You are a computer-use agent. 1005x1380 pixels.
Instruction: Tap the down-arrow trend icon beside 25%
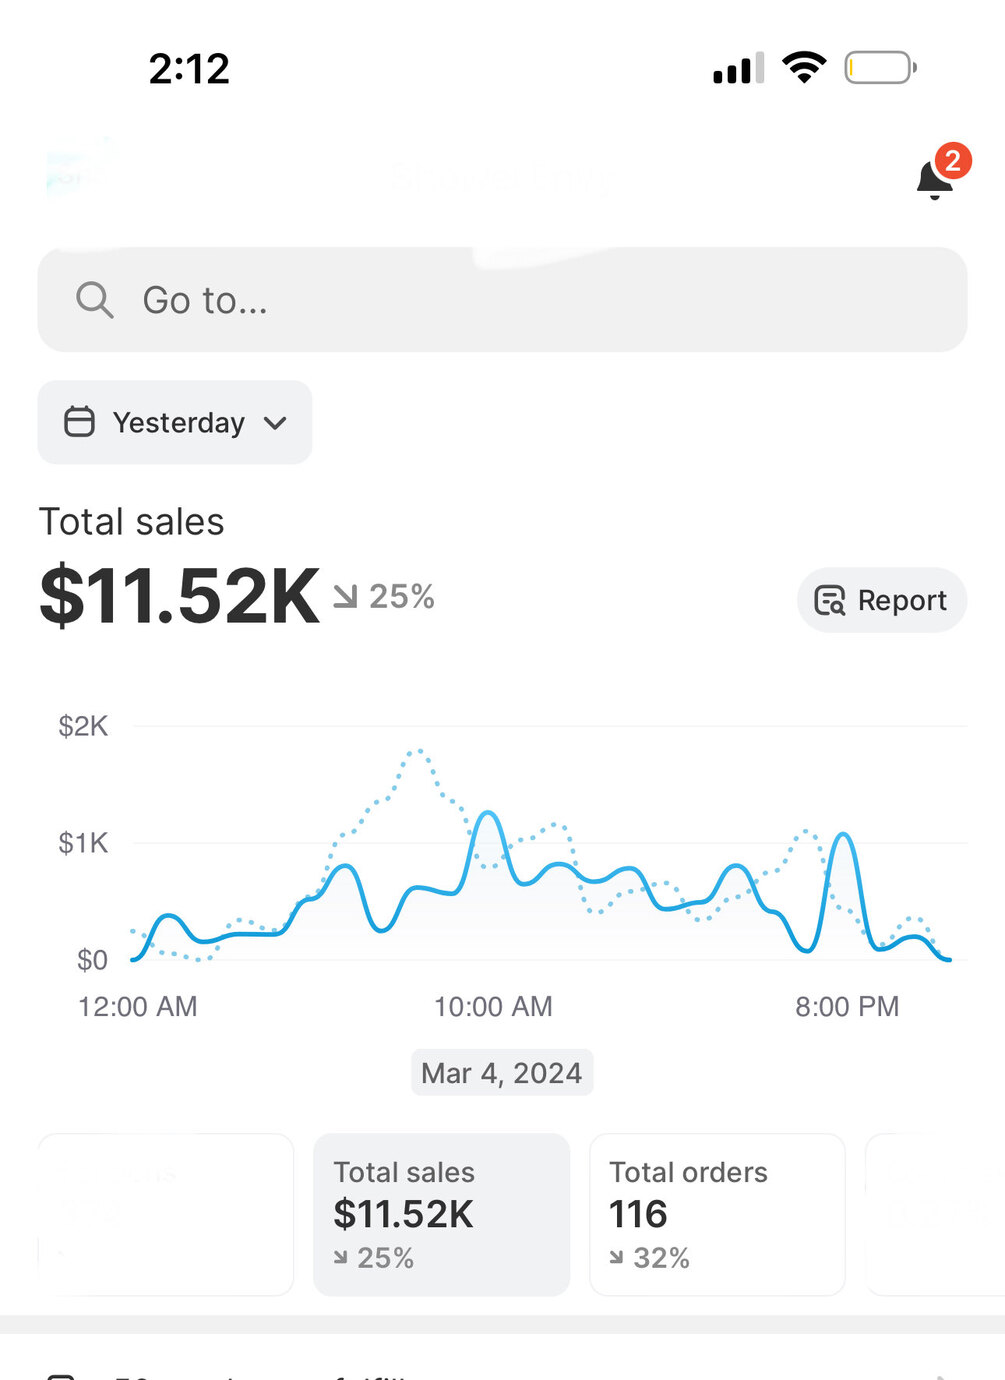[x=345, y=597]
